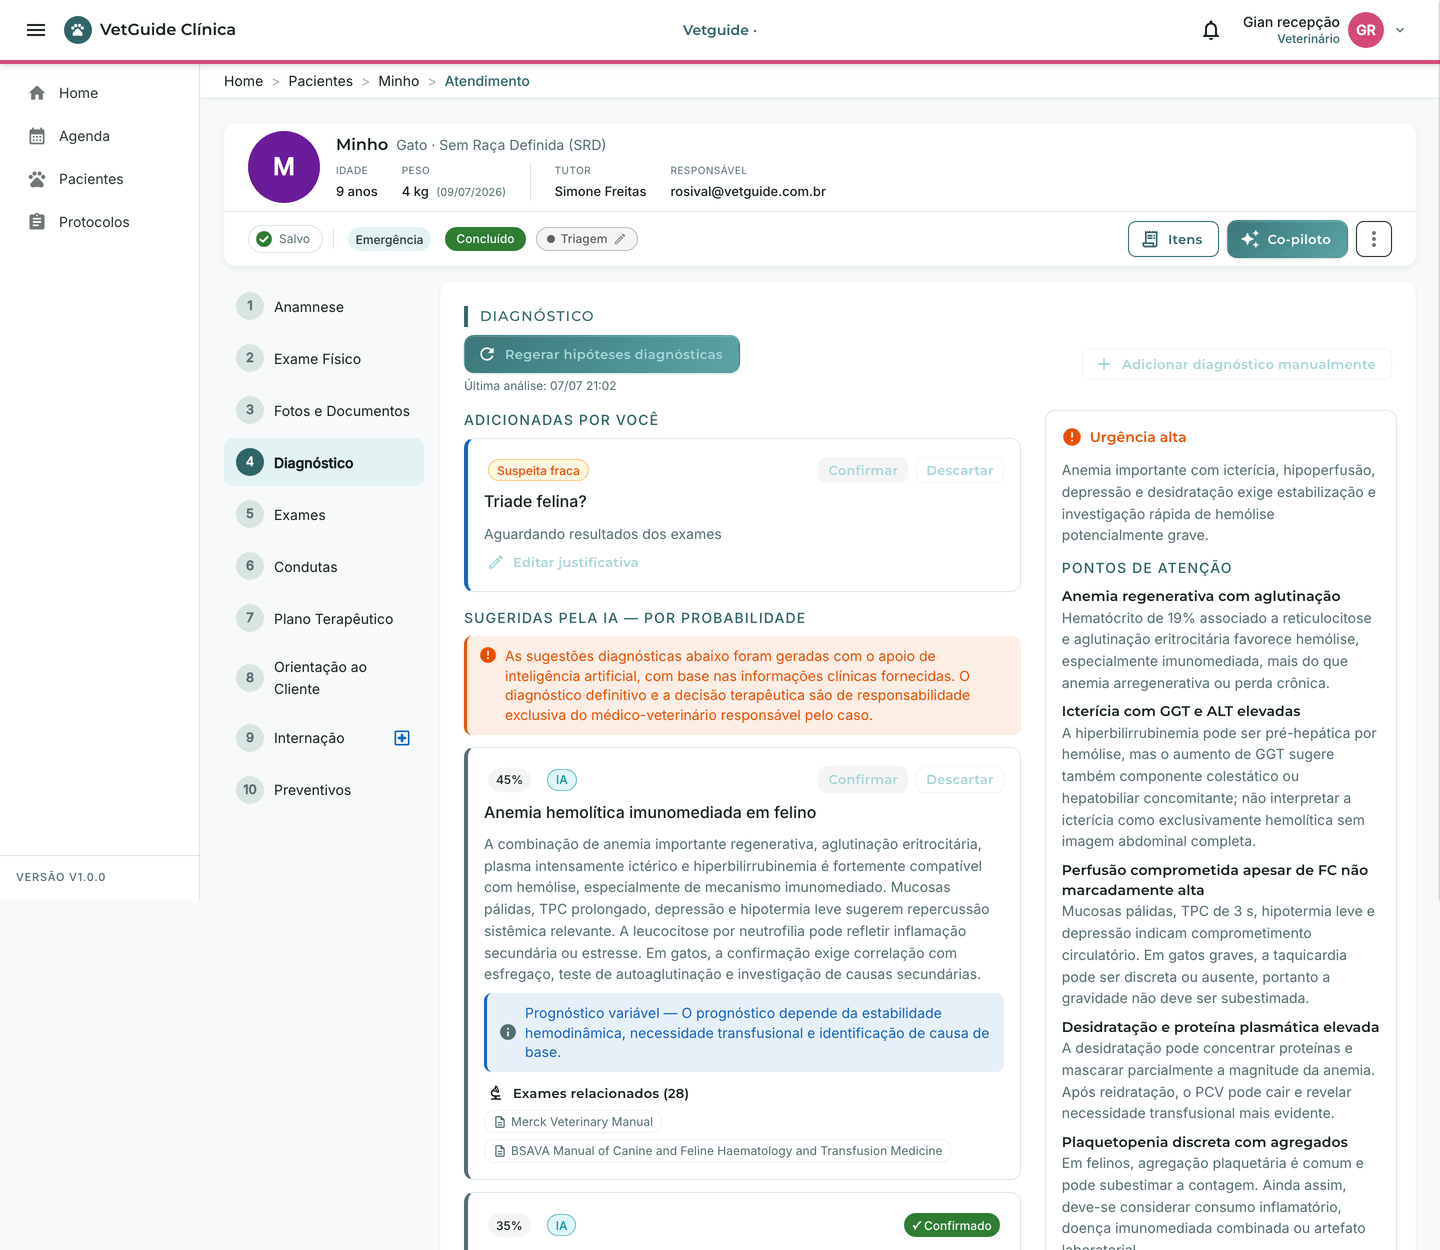
Task: Go to step 10 Preventivos
Action: (x=324, y=790)
